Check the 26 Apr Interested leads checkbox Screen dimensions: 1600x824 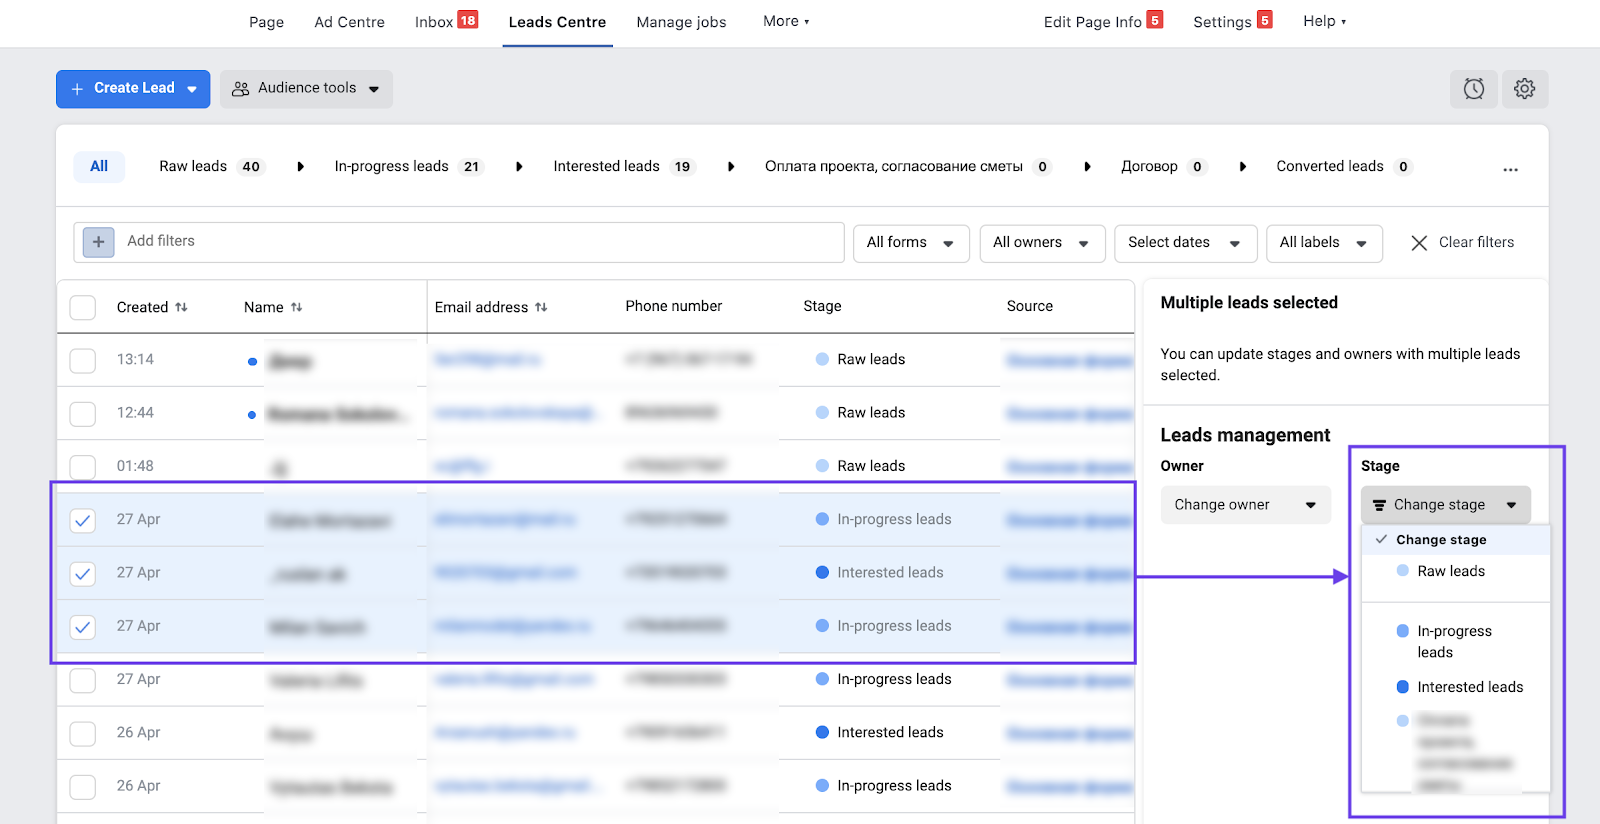[x=83, y=733]
